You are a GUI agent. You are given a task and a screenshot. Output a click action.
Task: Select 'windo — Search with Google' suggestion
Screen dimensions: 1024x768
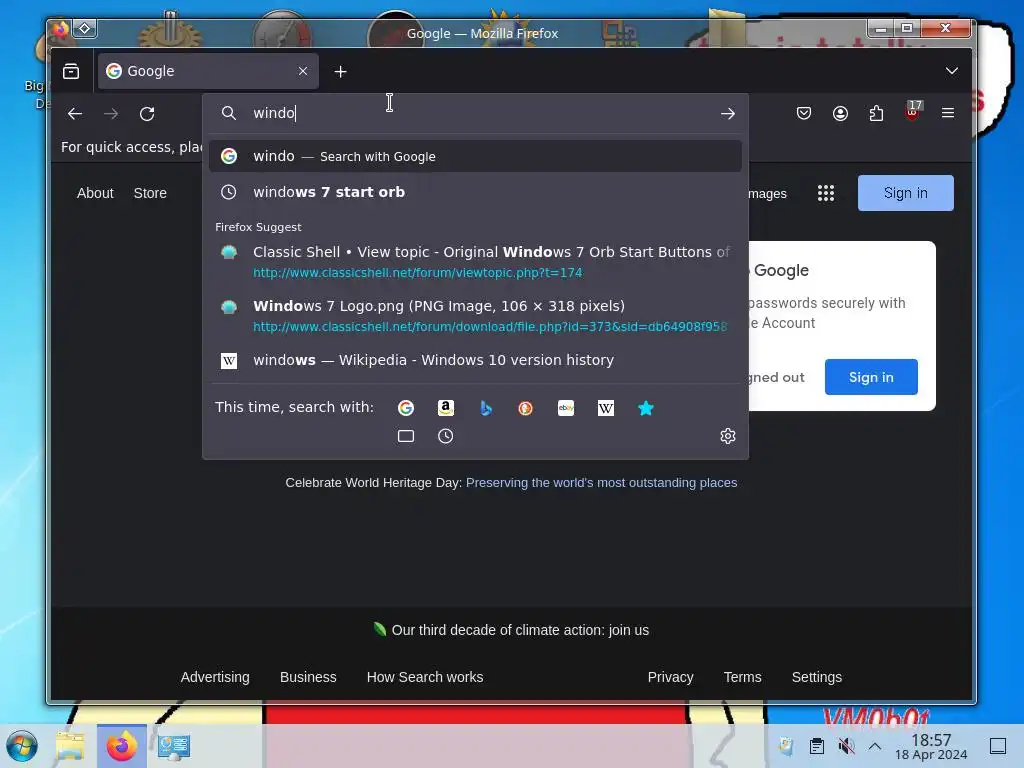click(475, 156)
